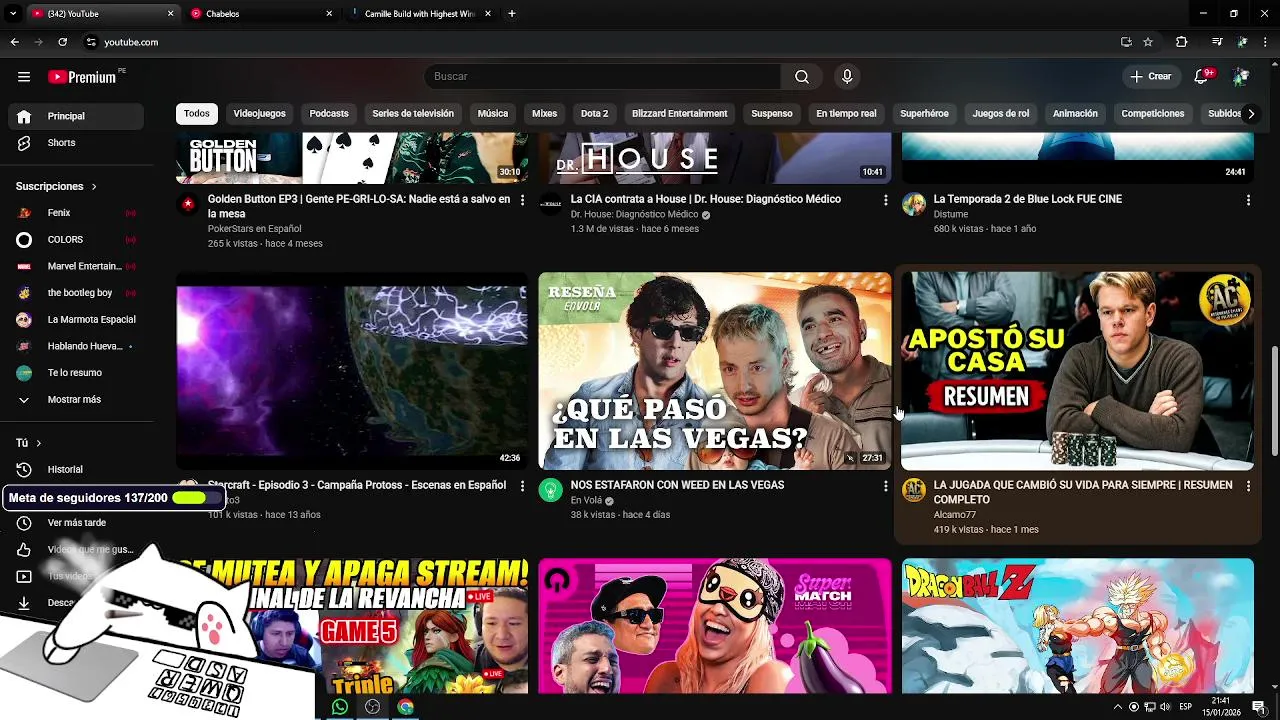Image resolution: width=1280 pixels, height=720 pixels.
Task: Select the Competiciones filter chip
Action: pyautogui.click(x=1153, y=114)
